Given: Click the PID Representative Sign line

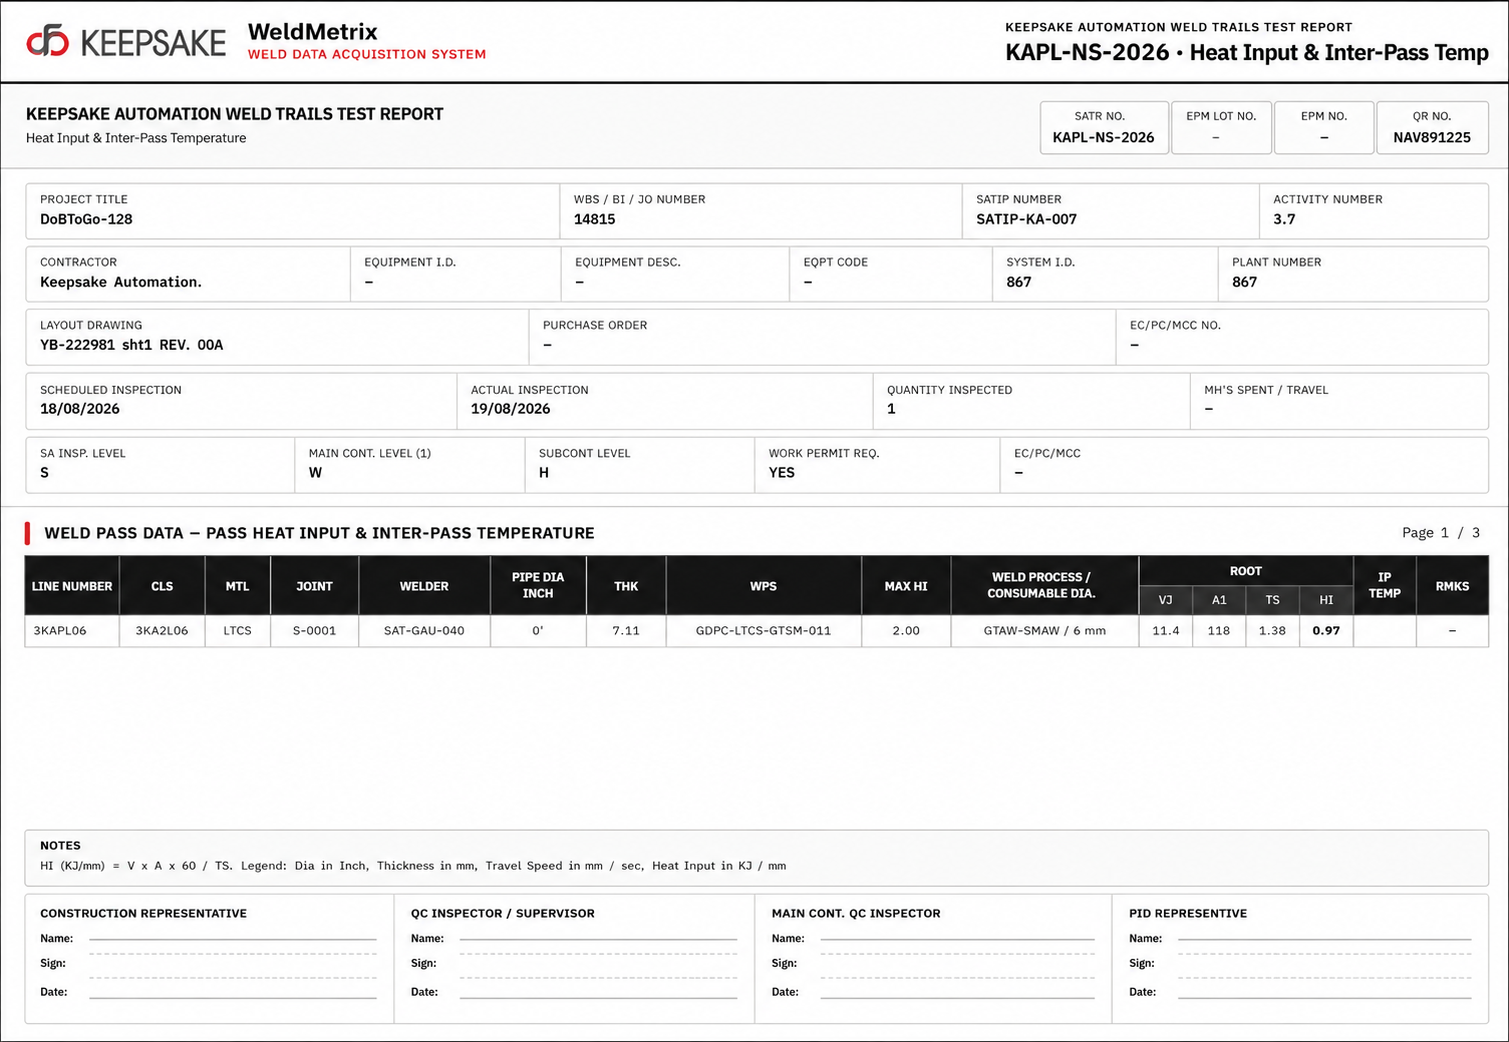Looking at the screenshot, I should click(x=1325, y=964).
